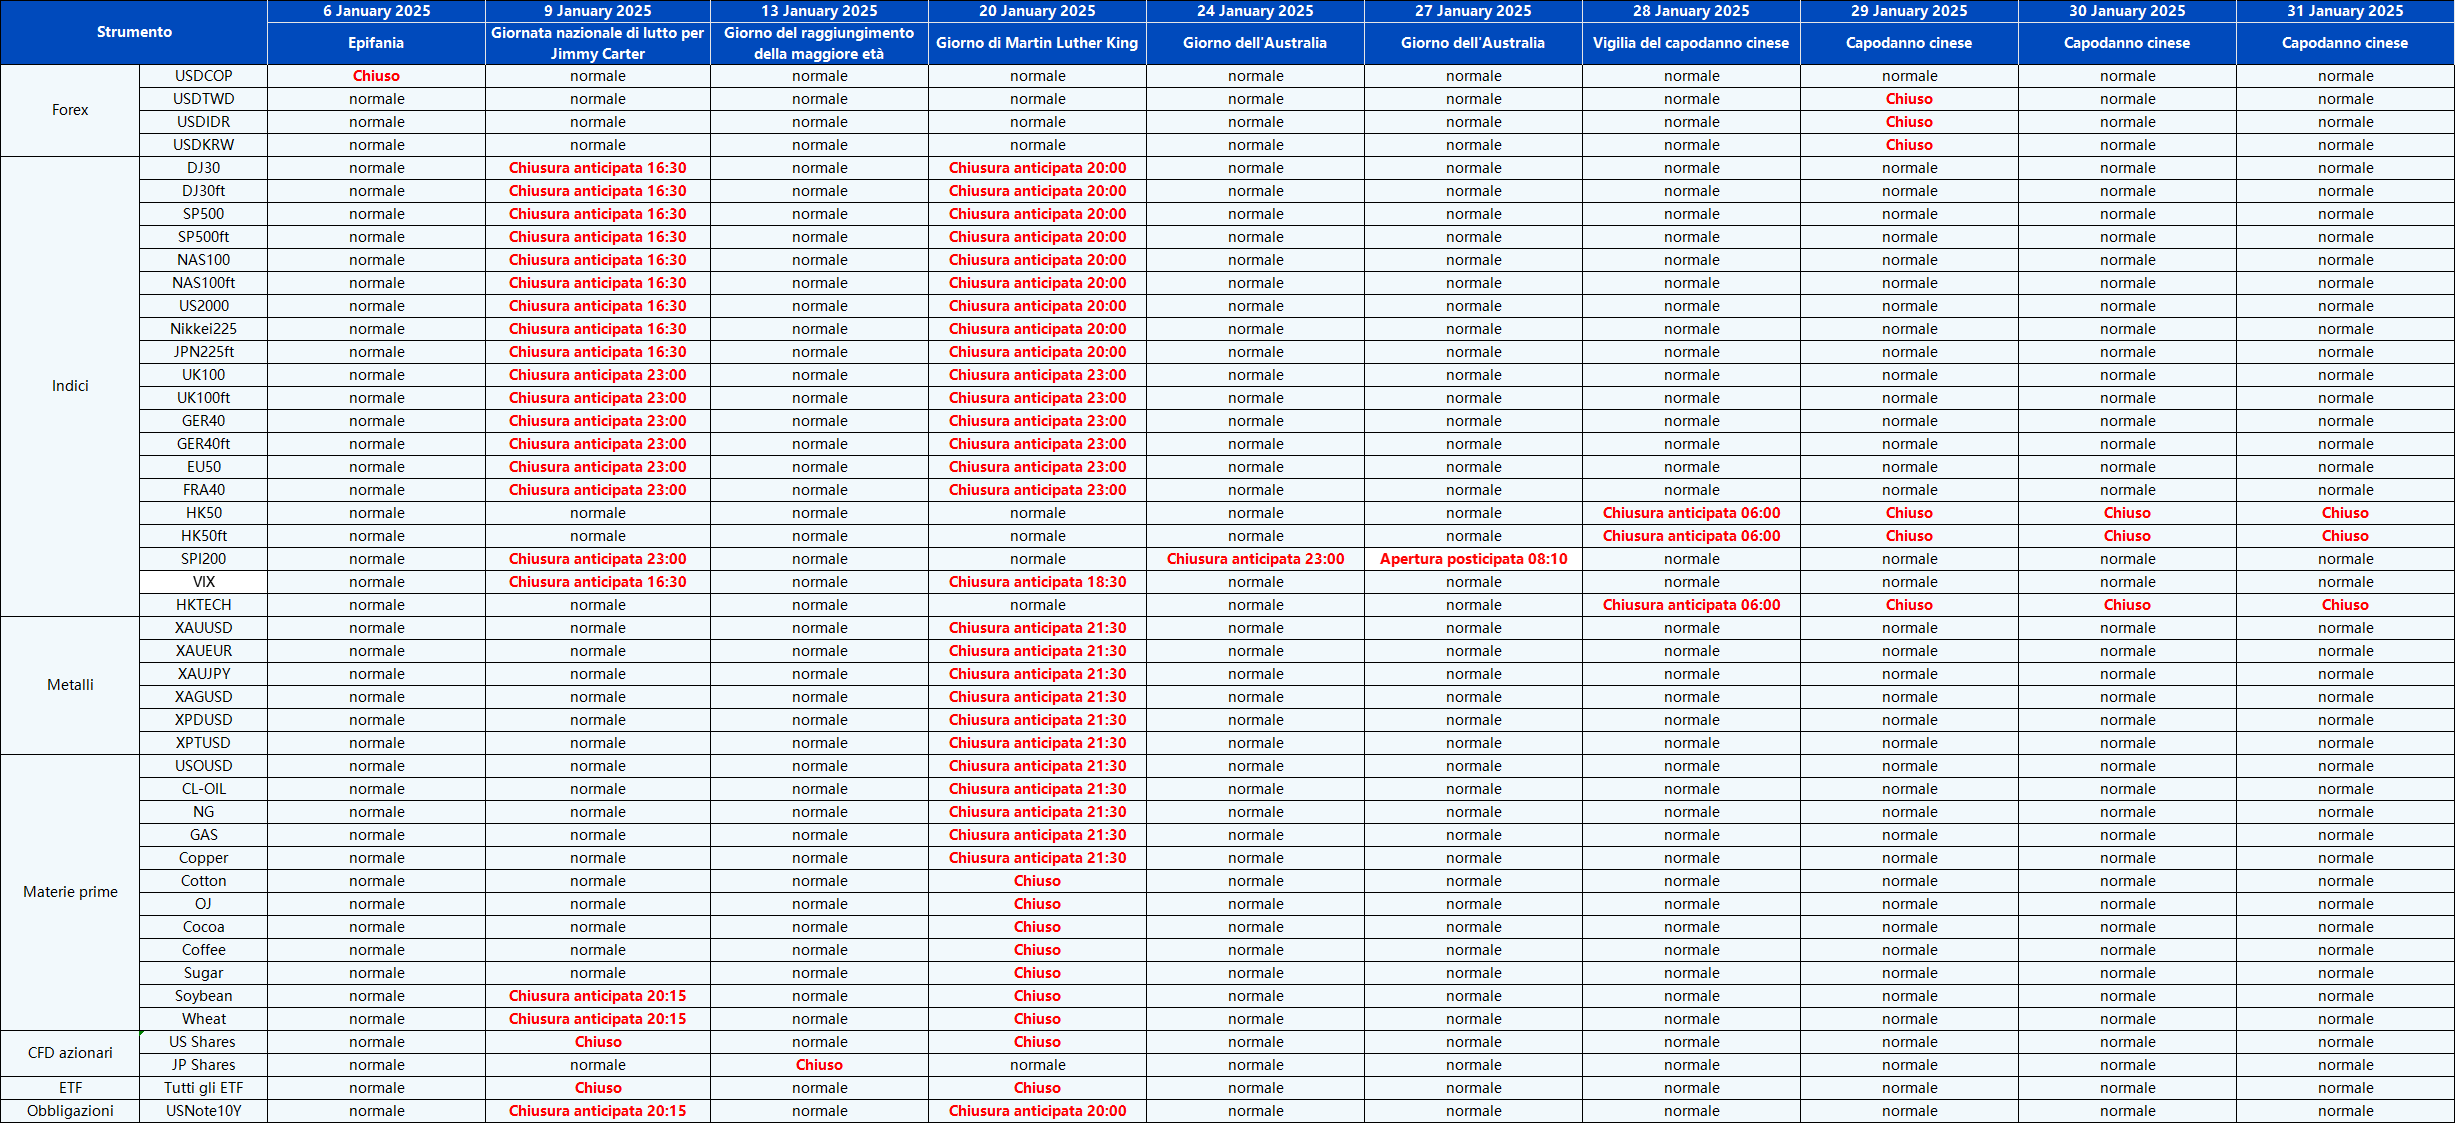Screen dimensions: 2455x1124
Task: Select the Apertura posticipata 08:10 cell
Action: [x=1473, y=559]
